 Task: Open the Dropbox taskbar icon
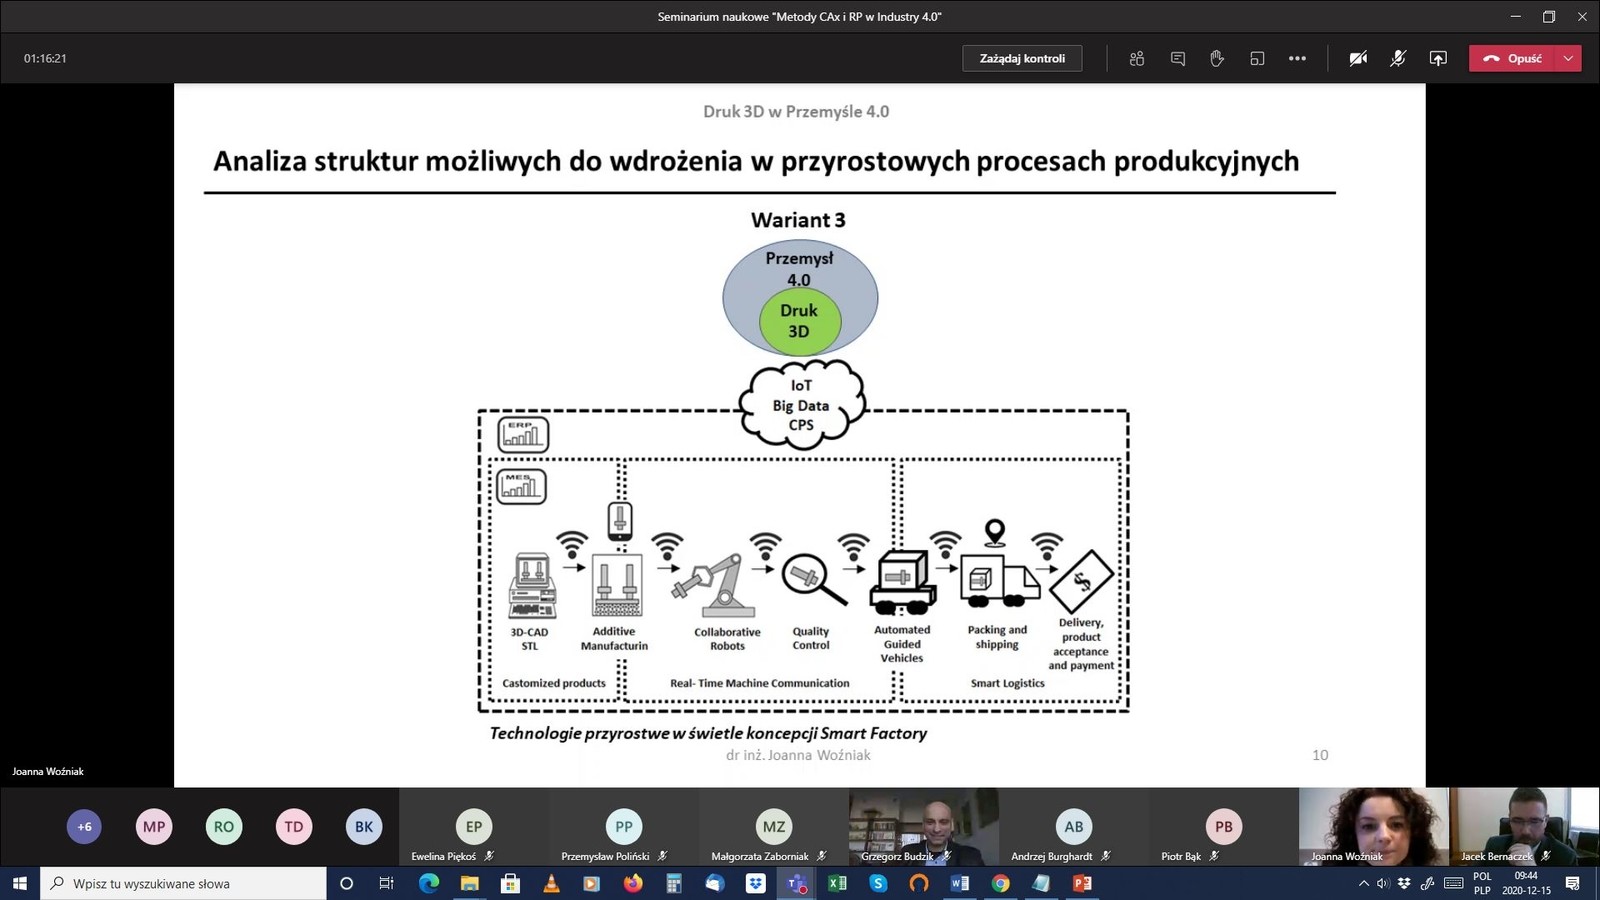(755, 883)
